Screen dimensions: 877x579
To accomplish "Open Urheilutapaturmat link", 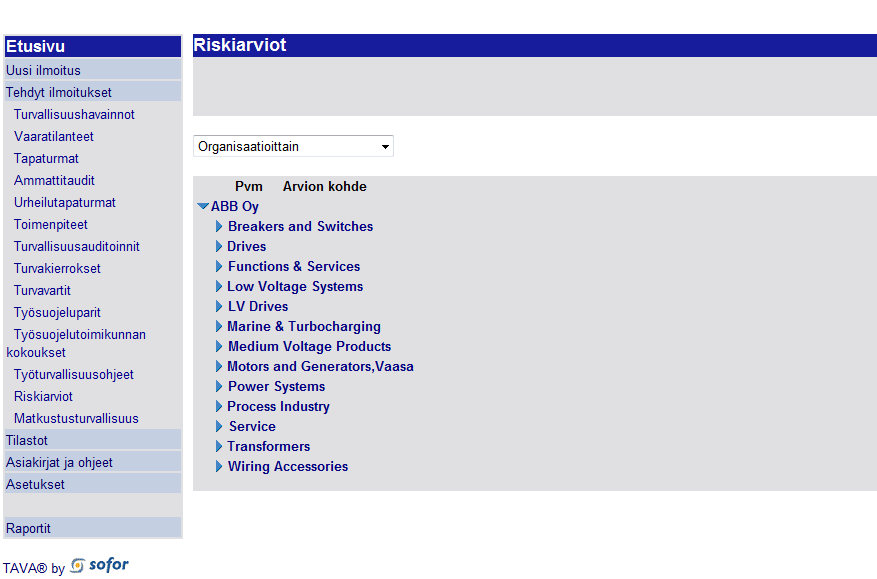I will [65, 203].
